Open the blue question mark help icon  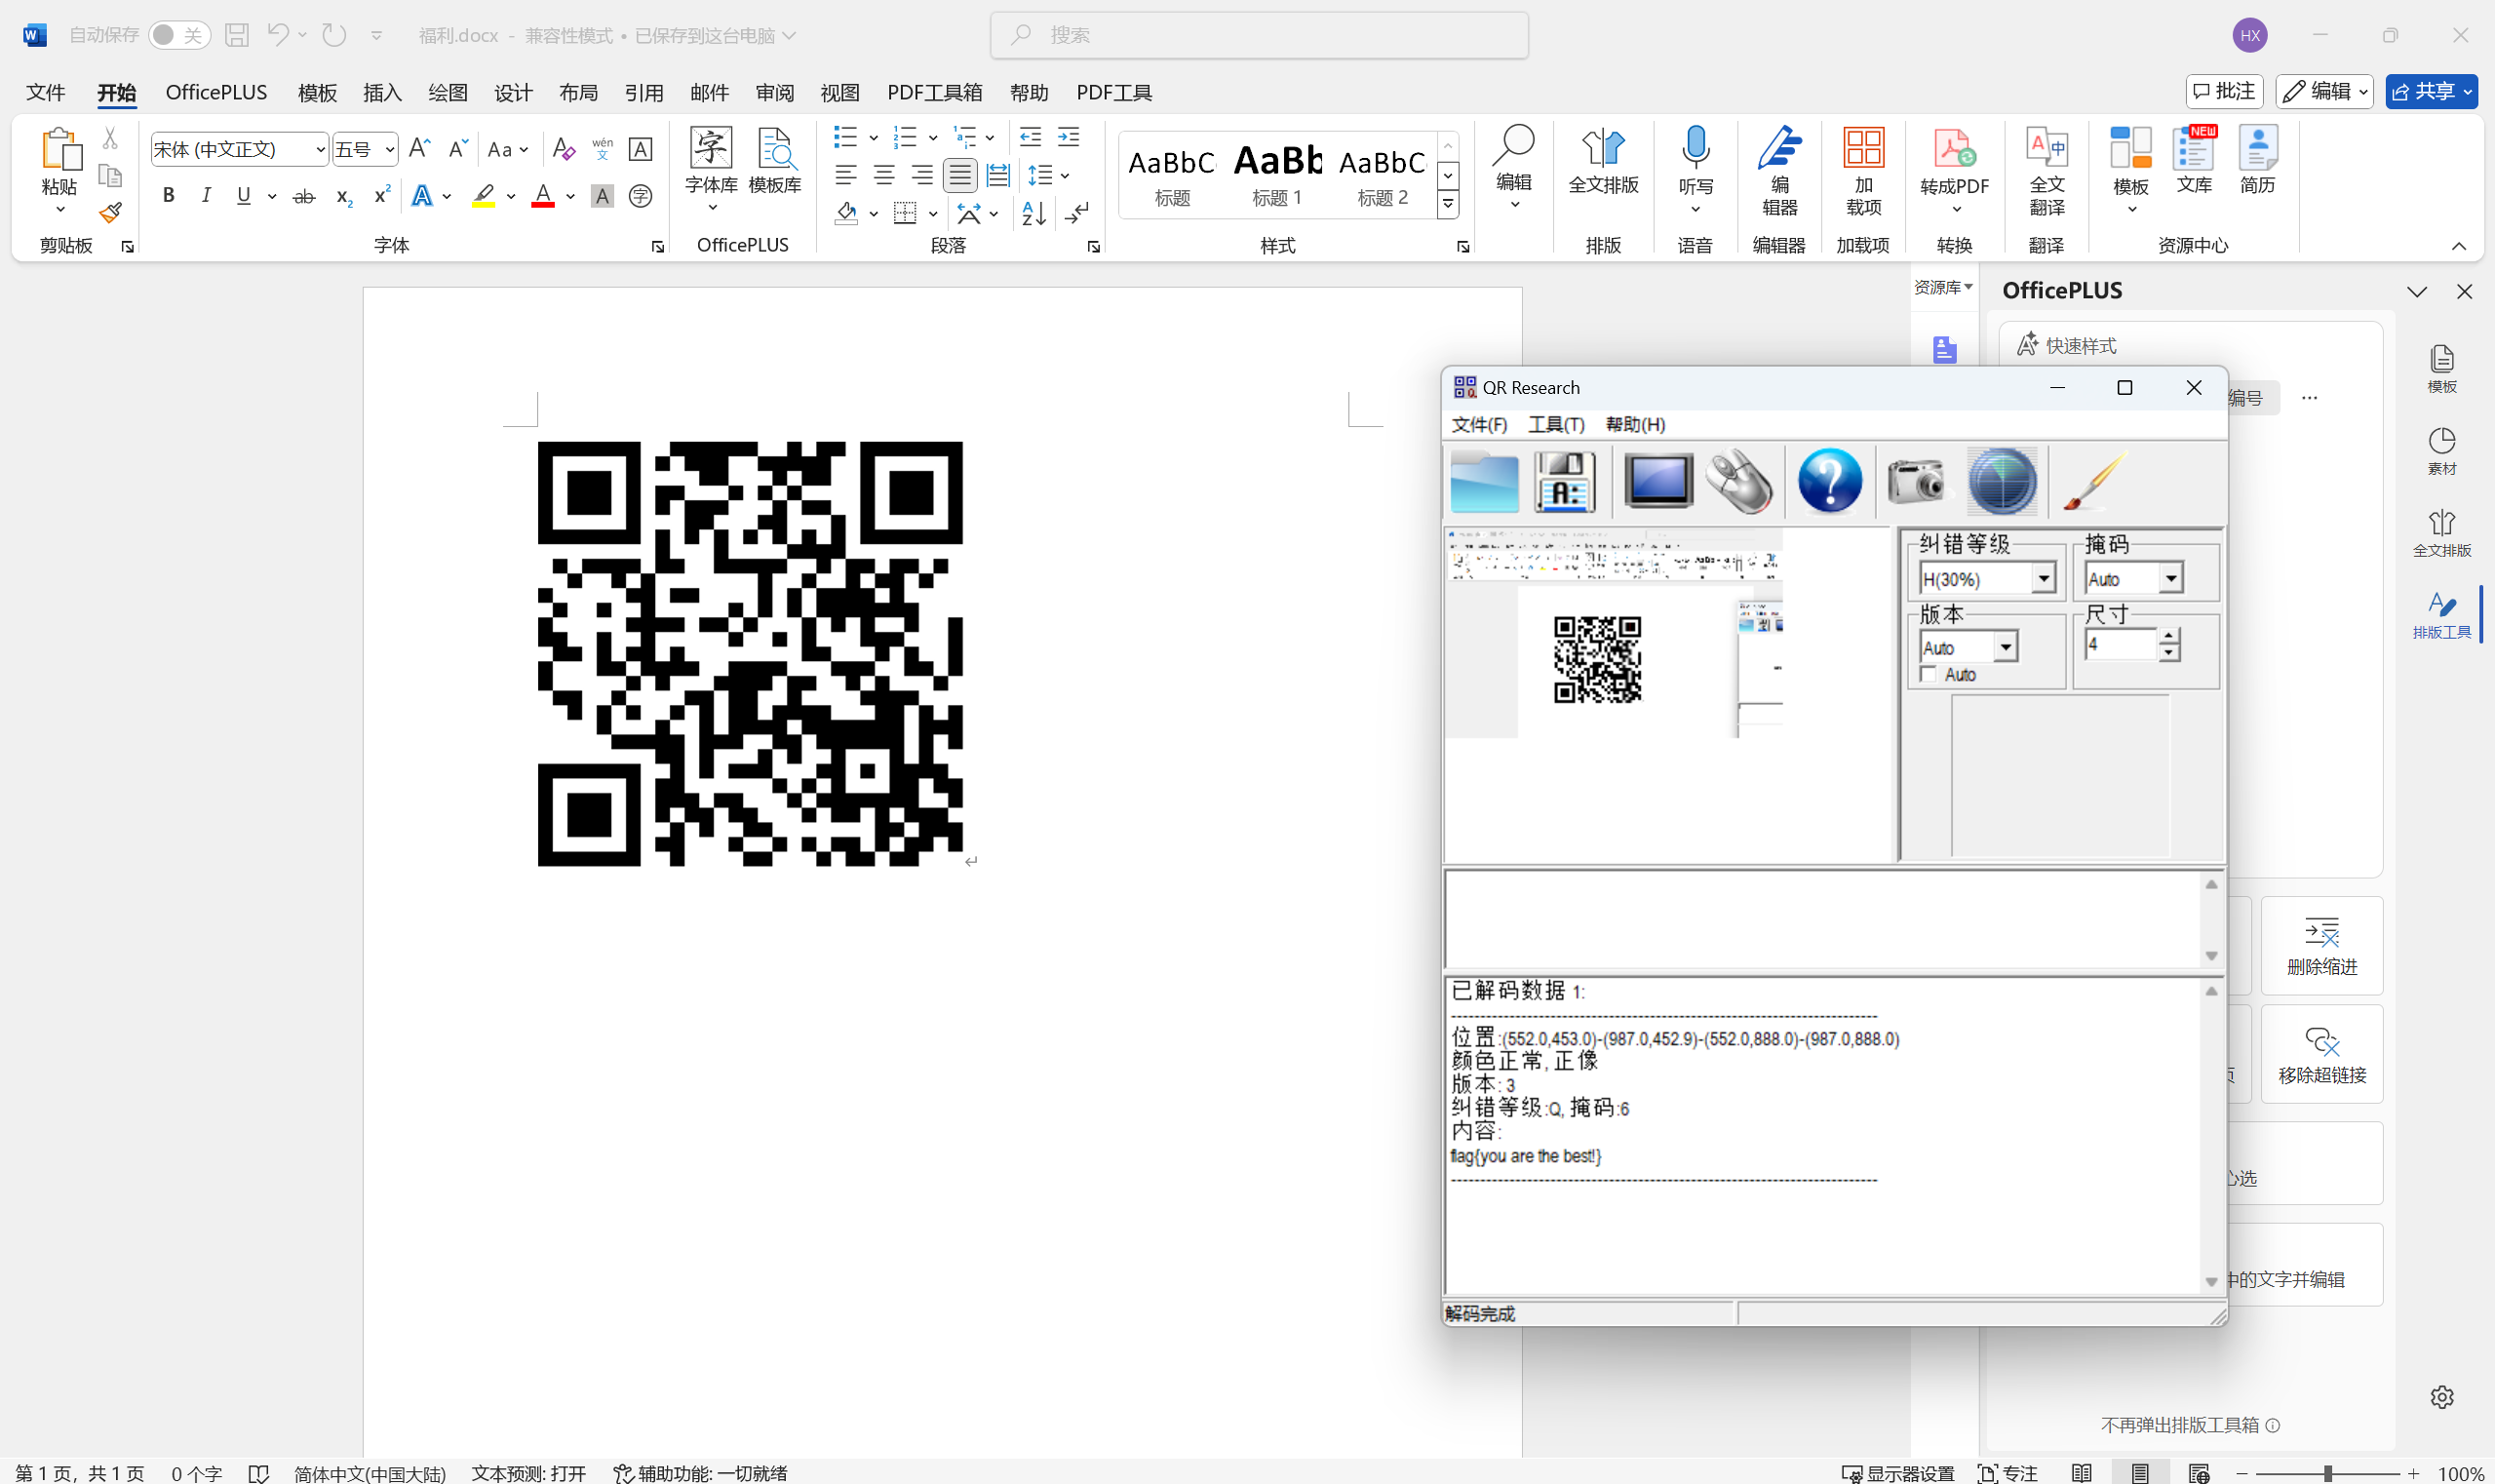1830,482
